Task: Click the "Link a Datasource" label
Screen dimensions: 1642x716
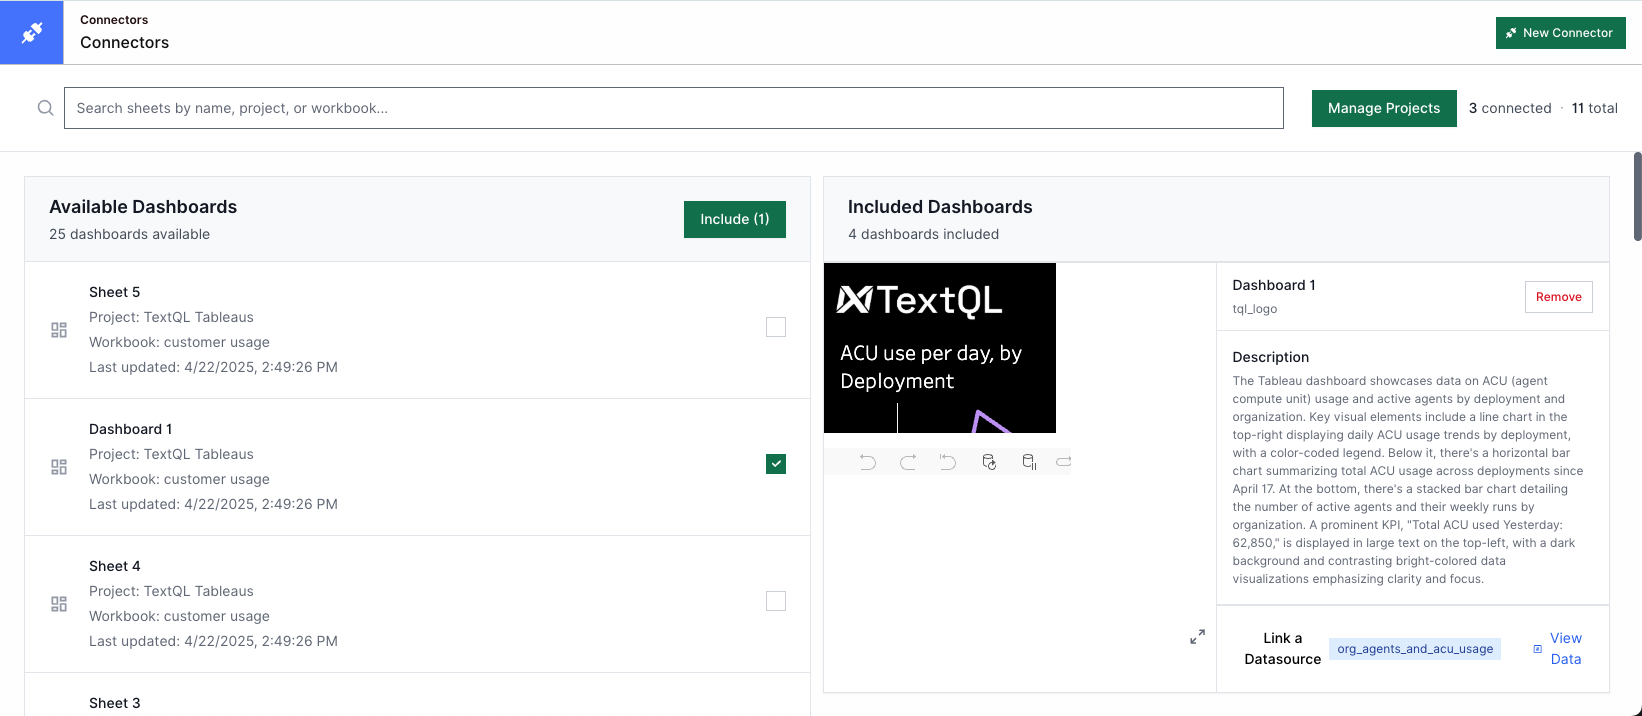Action: coord(1283,649)
